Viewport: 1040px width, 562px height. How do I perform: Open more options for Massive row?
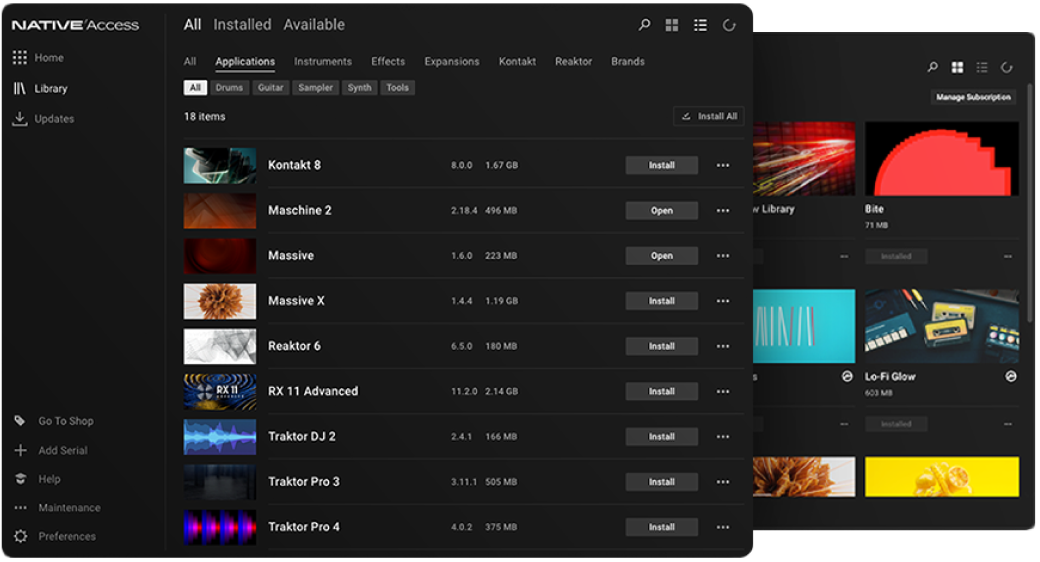[723, 255]
